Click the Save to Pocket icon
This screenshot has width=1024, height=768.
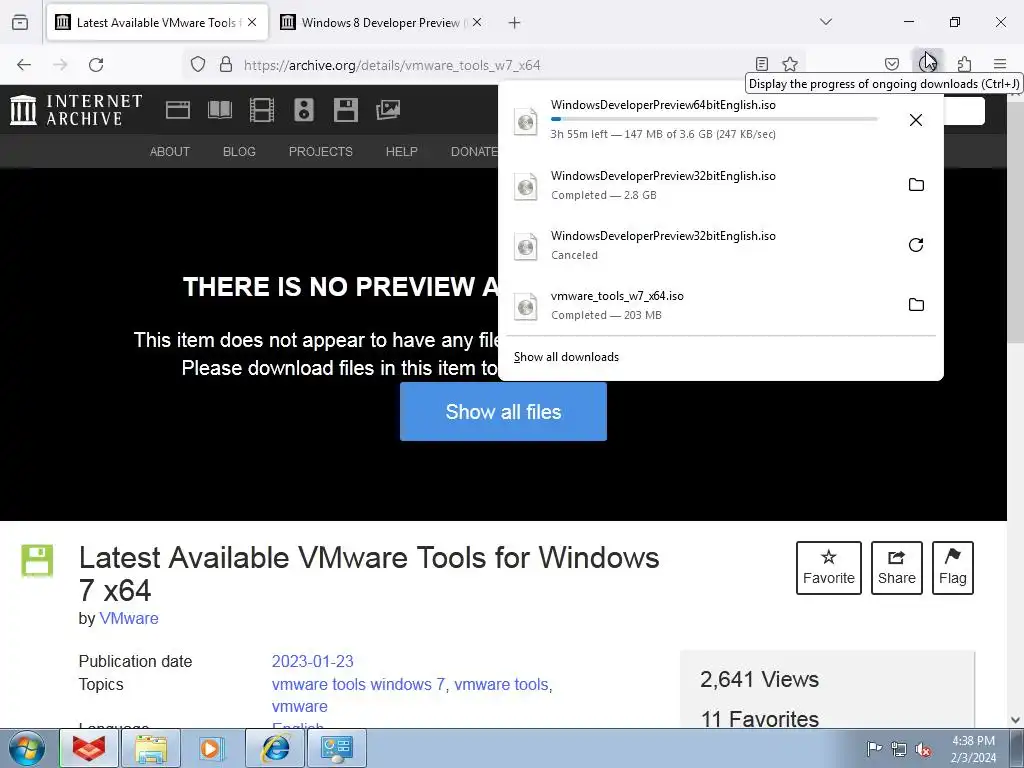coord(891,64)
